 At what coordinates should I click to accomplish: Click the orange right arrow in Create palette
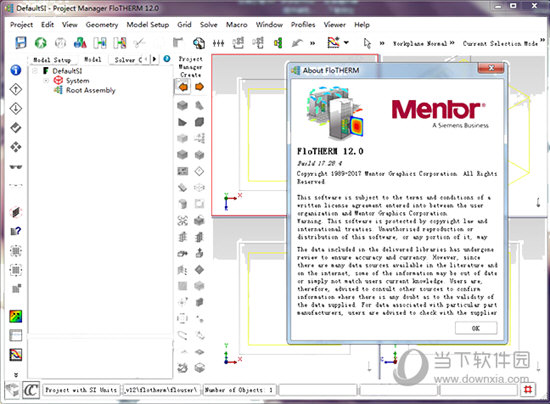[x=199, y=87]
